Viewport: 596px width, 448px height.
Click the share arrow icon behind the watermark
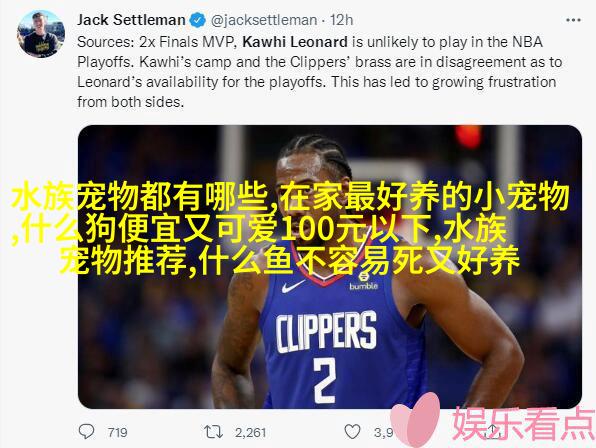click(x=493, y=431)
